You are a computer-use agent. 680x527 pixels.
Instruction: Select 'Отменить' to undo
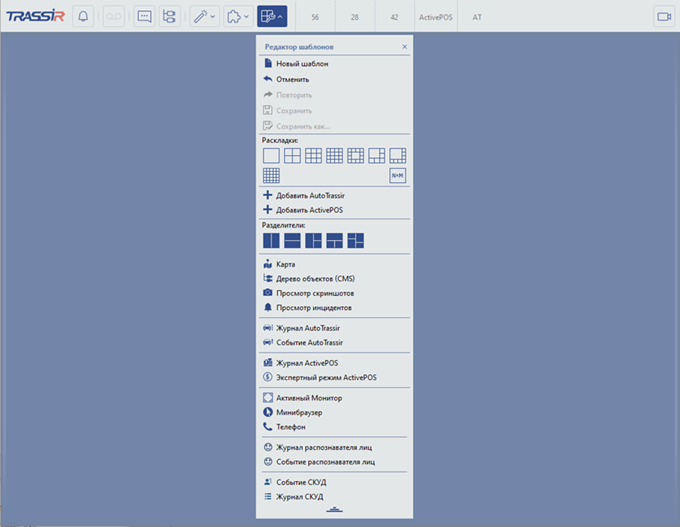292,79
